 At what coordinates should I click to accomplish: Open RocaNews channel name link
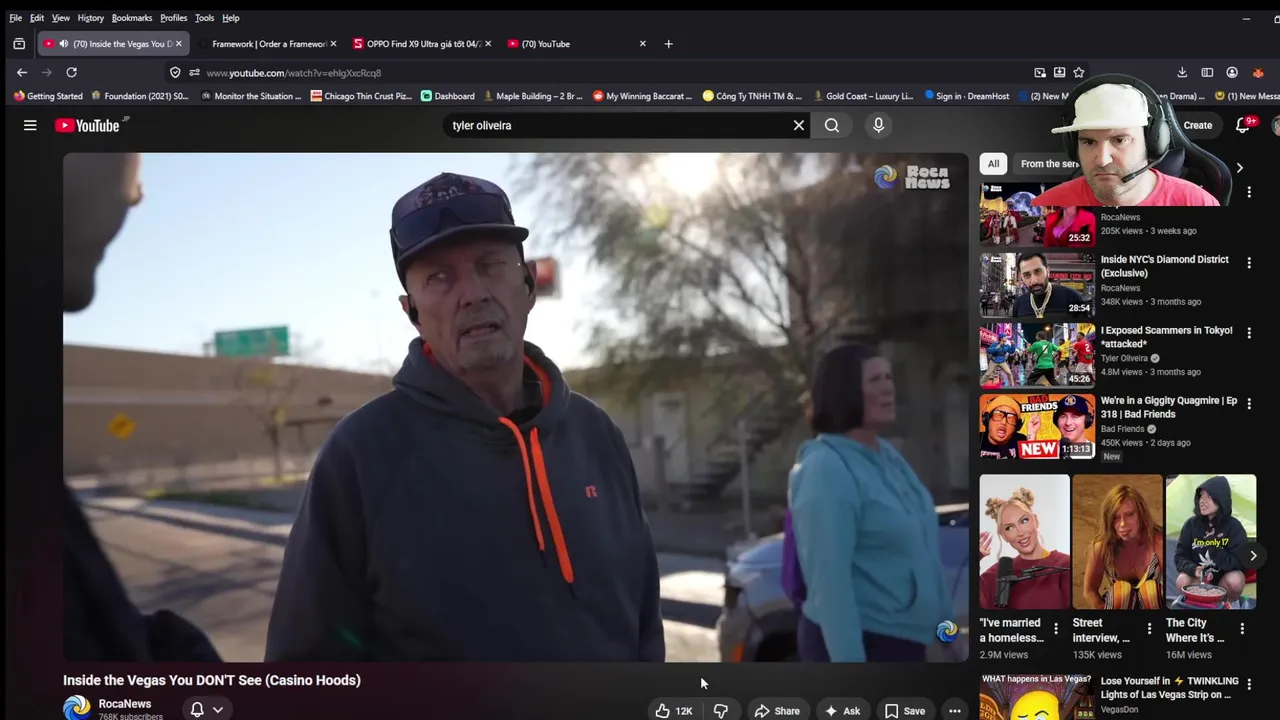[x=125, y=704]
